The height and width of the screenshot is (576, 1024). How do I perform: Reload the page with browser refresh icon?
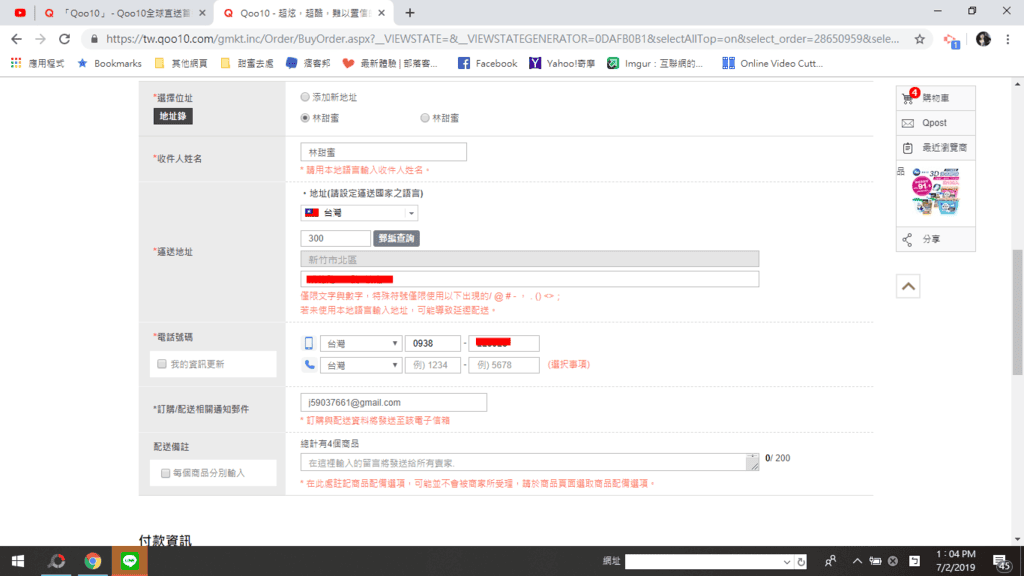tap(65, 39)
